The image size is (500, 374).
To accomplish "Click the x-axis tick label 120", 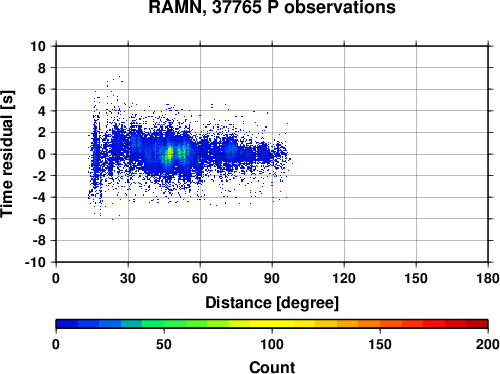I will (x=344, y=278).
